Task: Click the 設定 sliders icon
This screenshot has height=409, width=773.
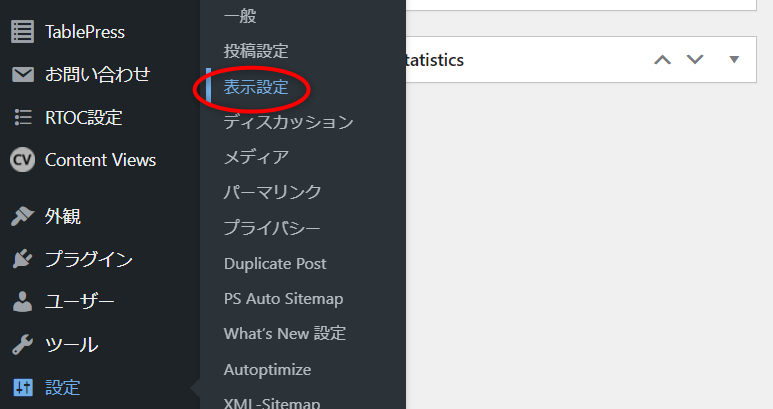Action: tap(23, 387)
